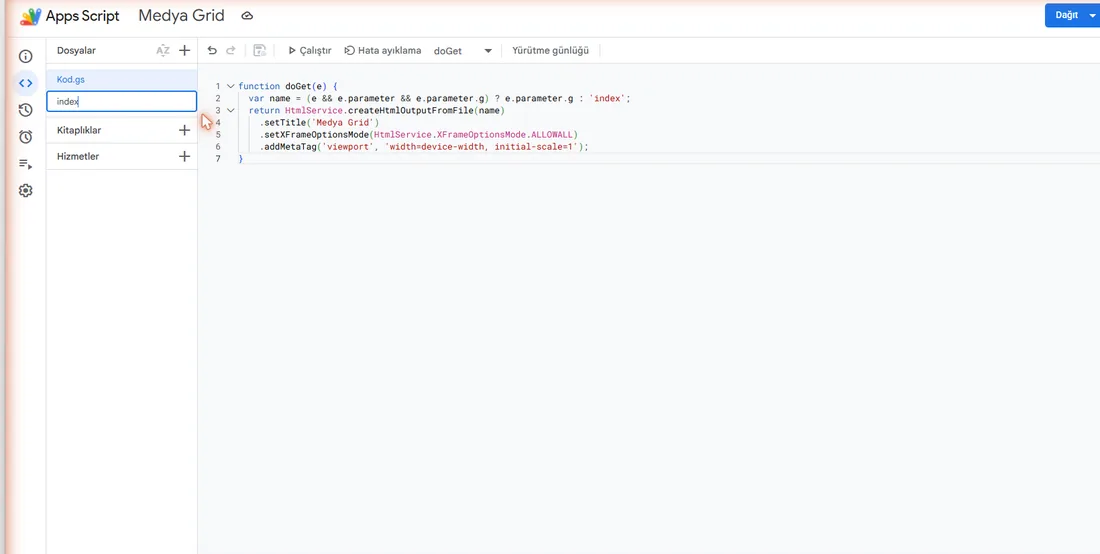Image resolution: width=1100 pixels, height=554 pixels.
Task: Open the Dağıt dropdown arrow
Action: coord(1092,15)
